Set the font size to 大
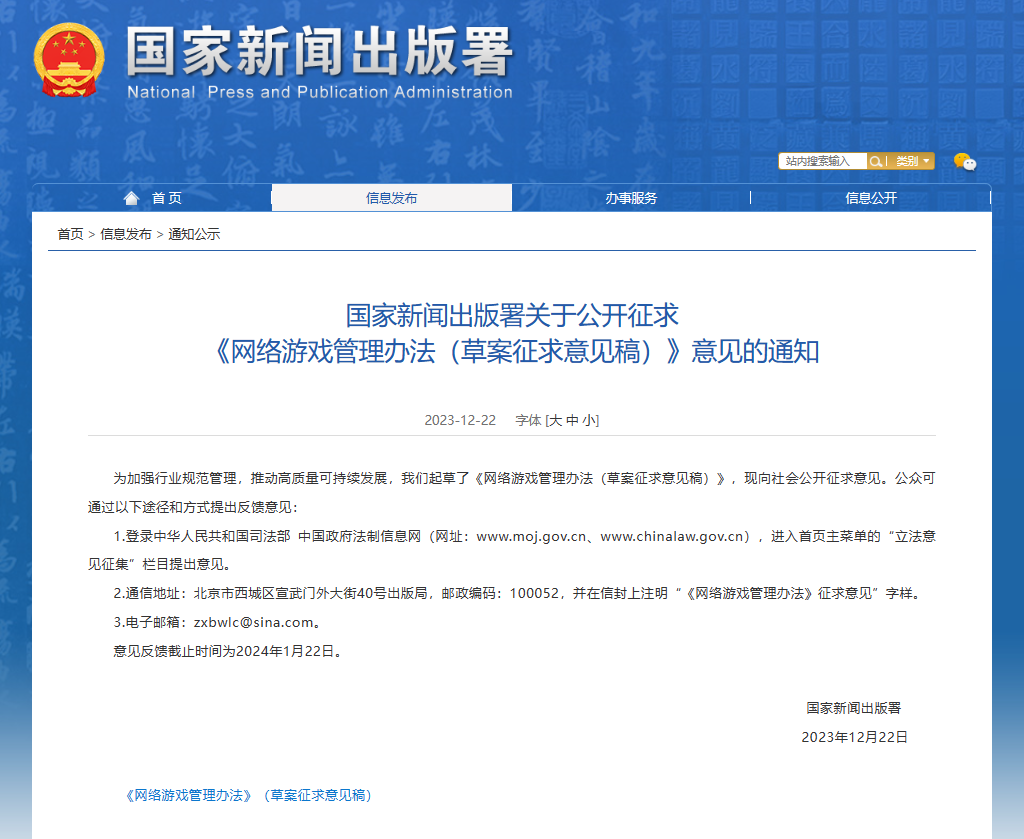Image resolution: width=1024 pixels, height=839 pixels. point(555,420)
